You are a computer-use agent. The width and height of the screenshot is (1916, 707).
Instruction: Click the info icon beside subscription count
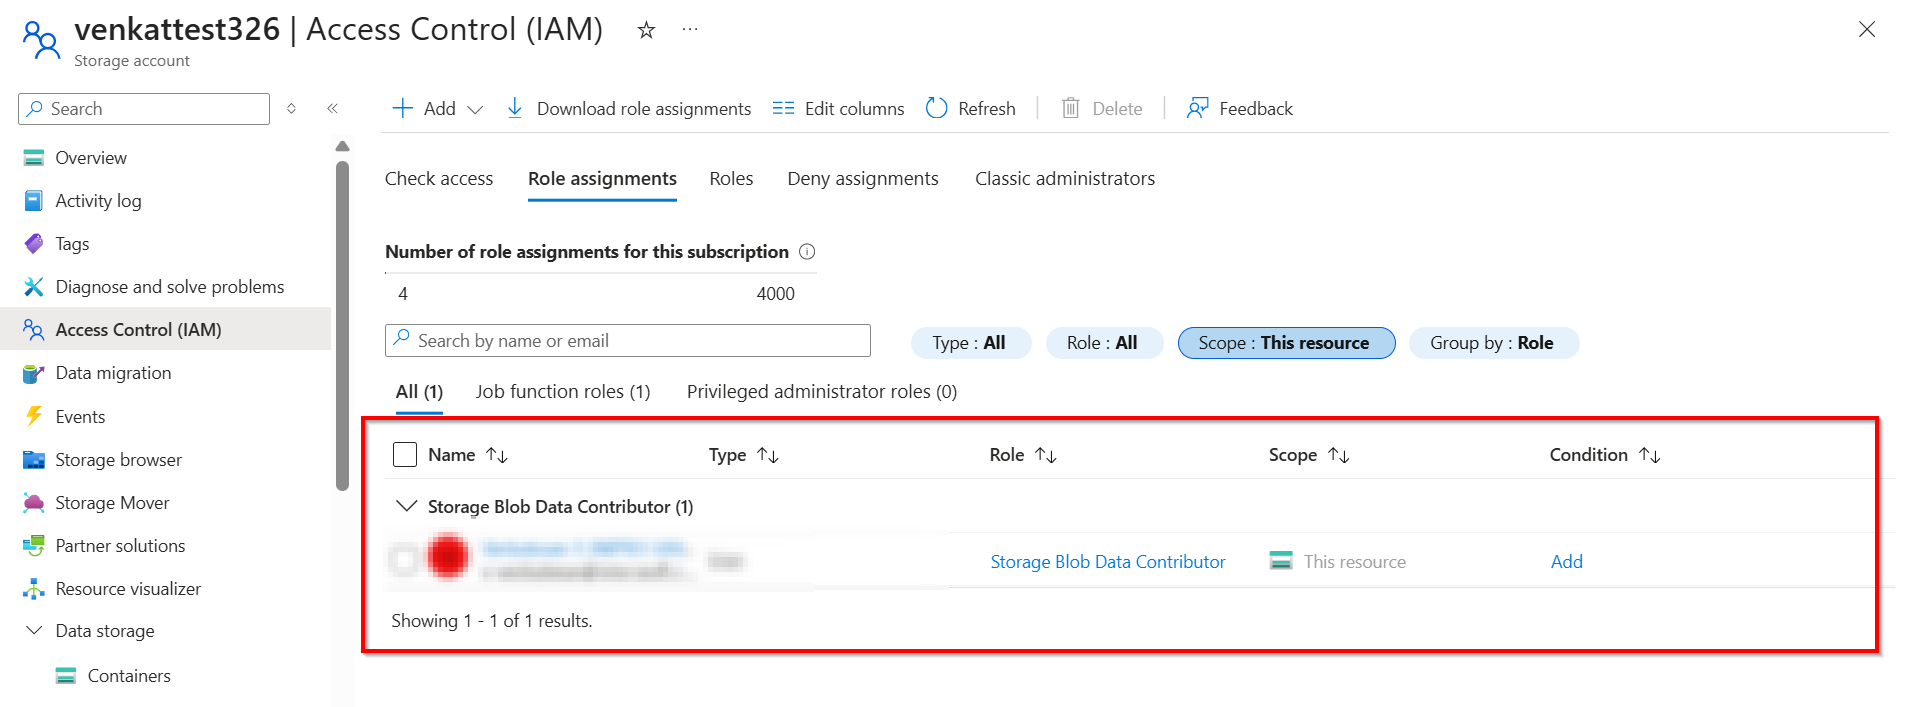tap(807, 252)
